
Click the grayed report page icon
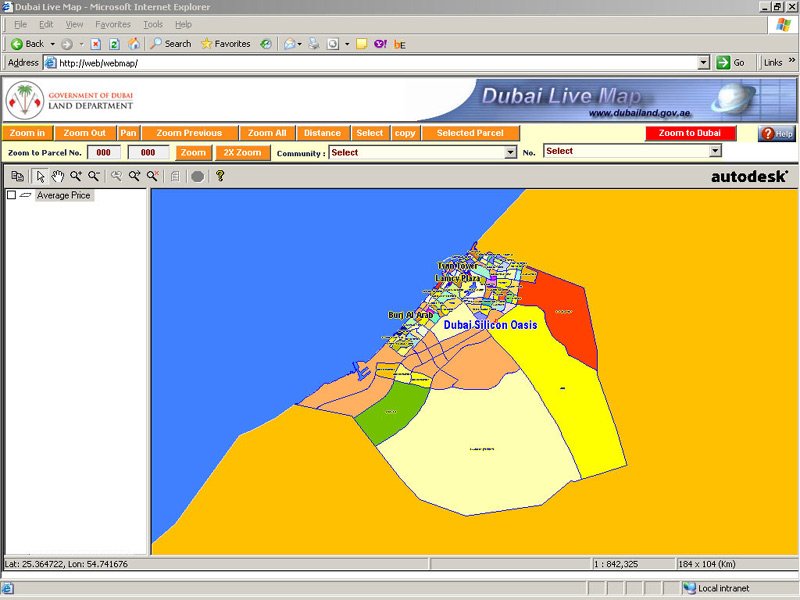pos(175,177)
